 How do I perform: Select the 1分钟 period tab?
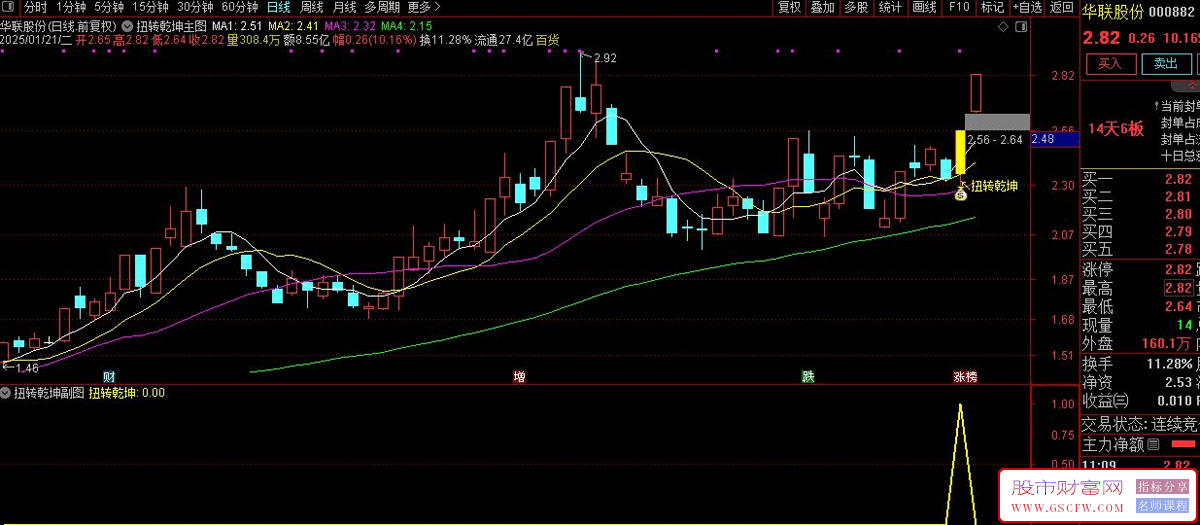[x=72, y=7]
